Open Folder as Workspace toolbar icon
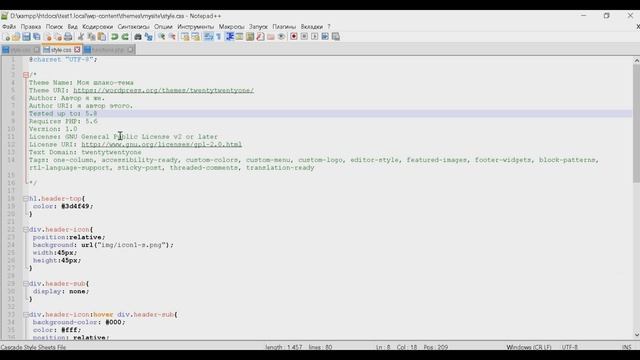640x360 pixels. 271,37
